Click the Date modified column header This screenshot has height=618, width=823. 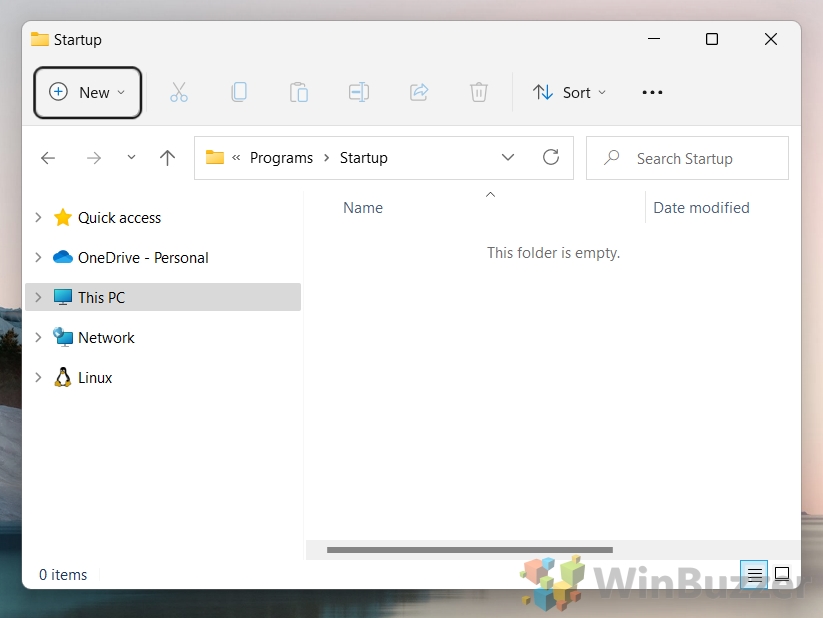pos(701,208)
